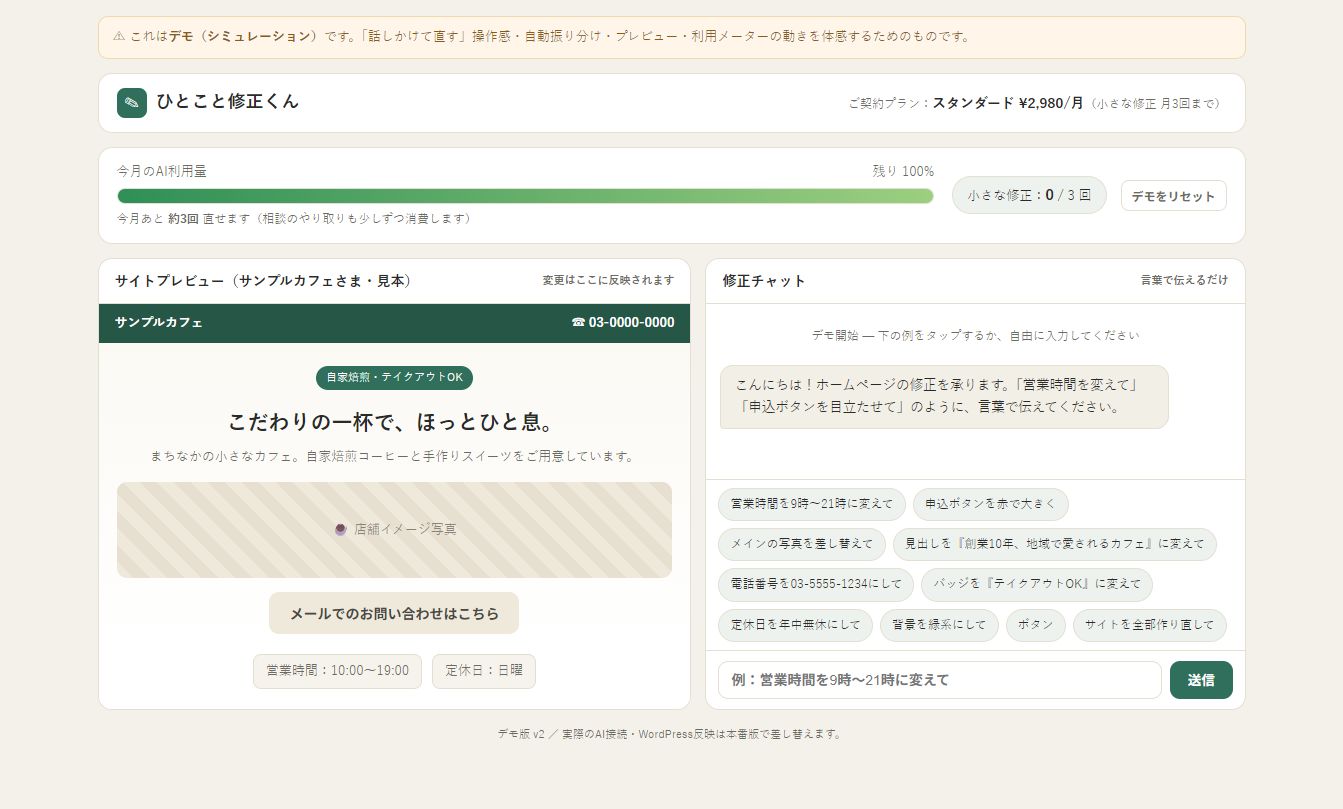Click メールでのお問い合わせはこちら button in preview

pyautogui.click(x=394, y=613)
